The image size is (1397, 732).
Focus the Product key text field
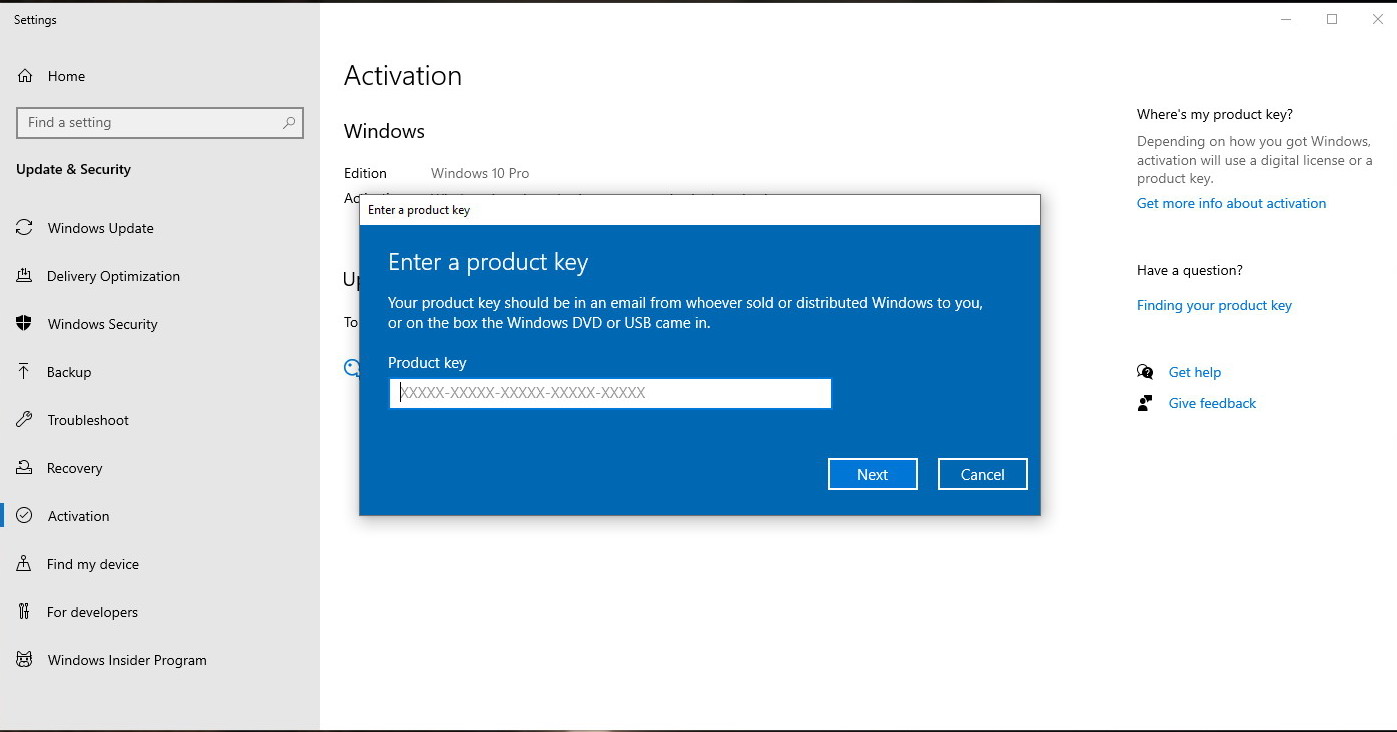(x=610, y=393)
